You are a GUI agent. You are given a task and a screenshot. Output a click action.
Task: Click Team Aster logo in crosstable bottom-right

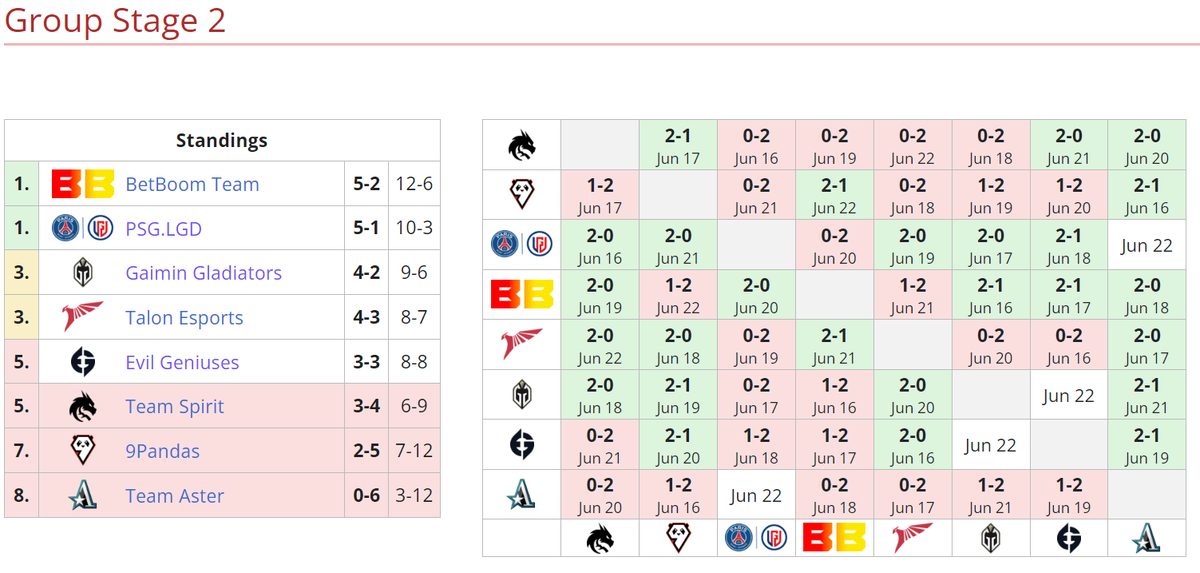point(1147,538)
